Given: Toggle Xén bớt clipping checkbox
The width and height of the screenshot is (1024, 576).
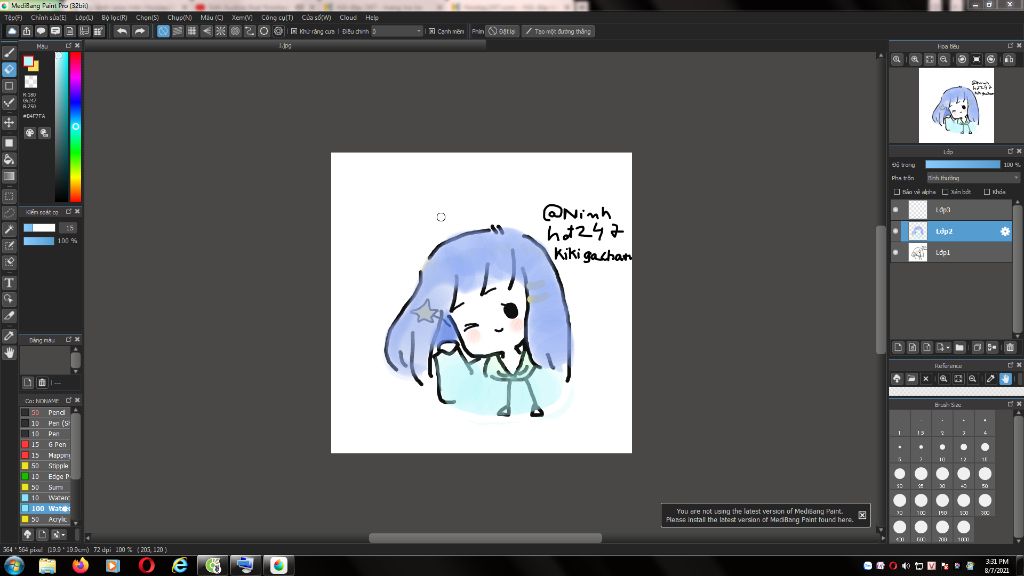Looking at the screenshot, I should pyautogui.click(x=945, y=192).
